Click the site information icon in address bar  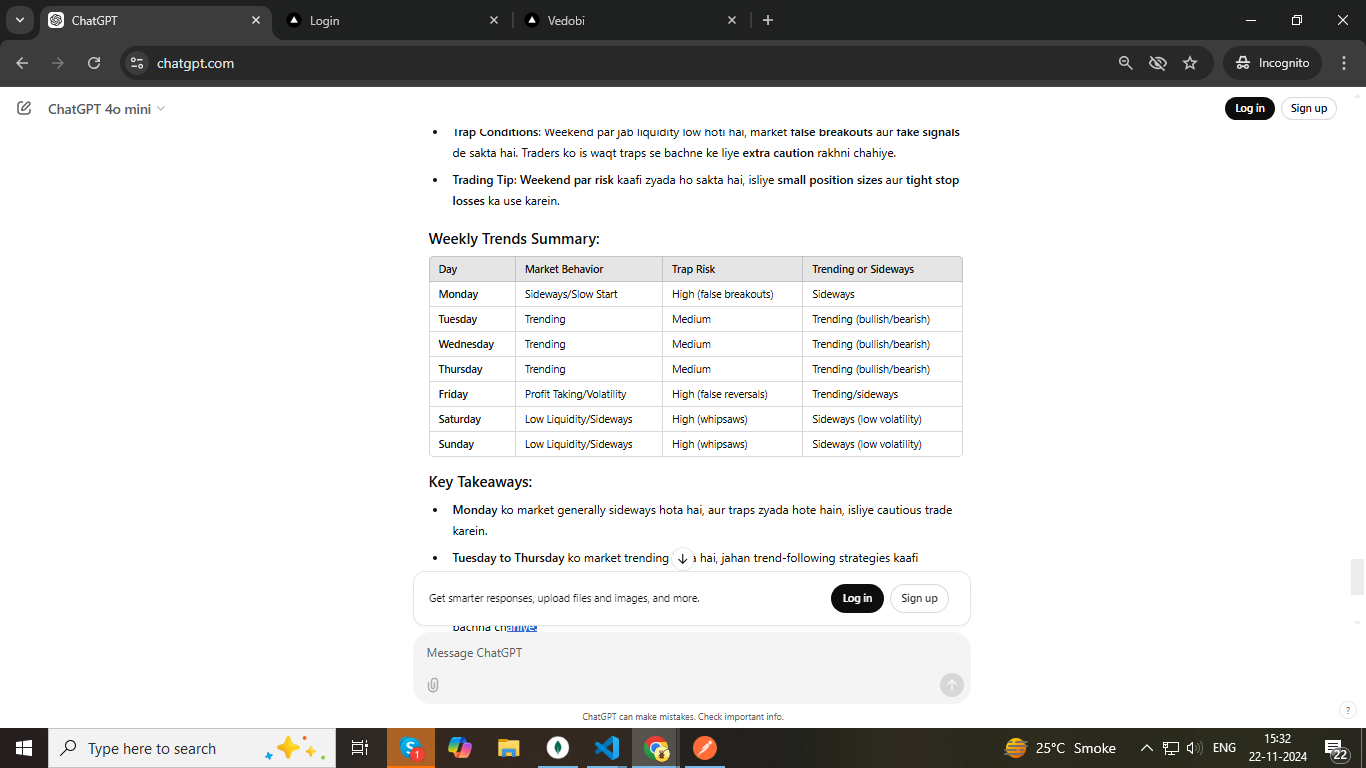tap(137, 63)
